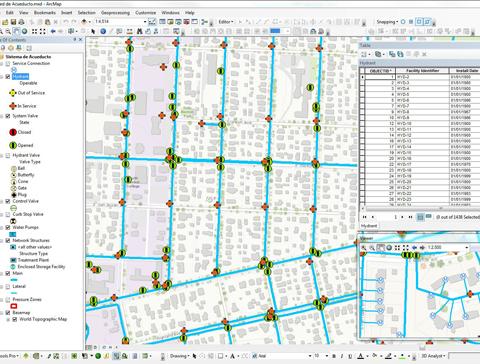Screen dimensions: 480x364
Task: Open the Drawing dropdown menu
Action: click(179, 356)
